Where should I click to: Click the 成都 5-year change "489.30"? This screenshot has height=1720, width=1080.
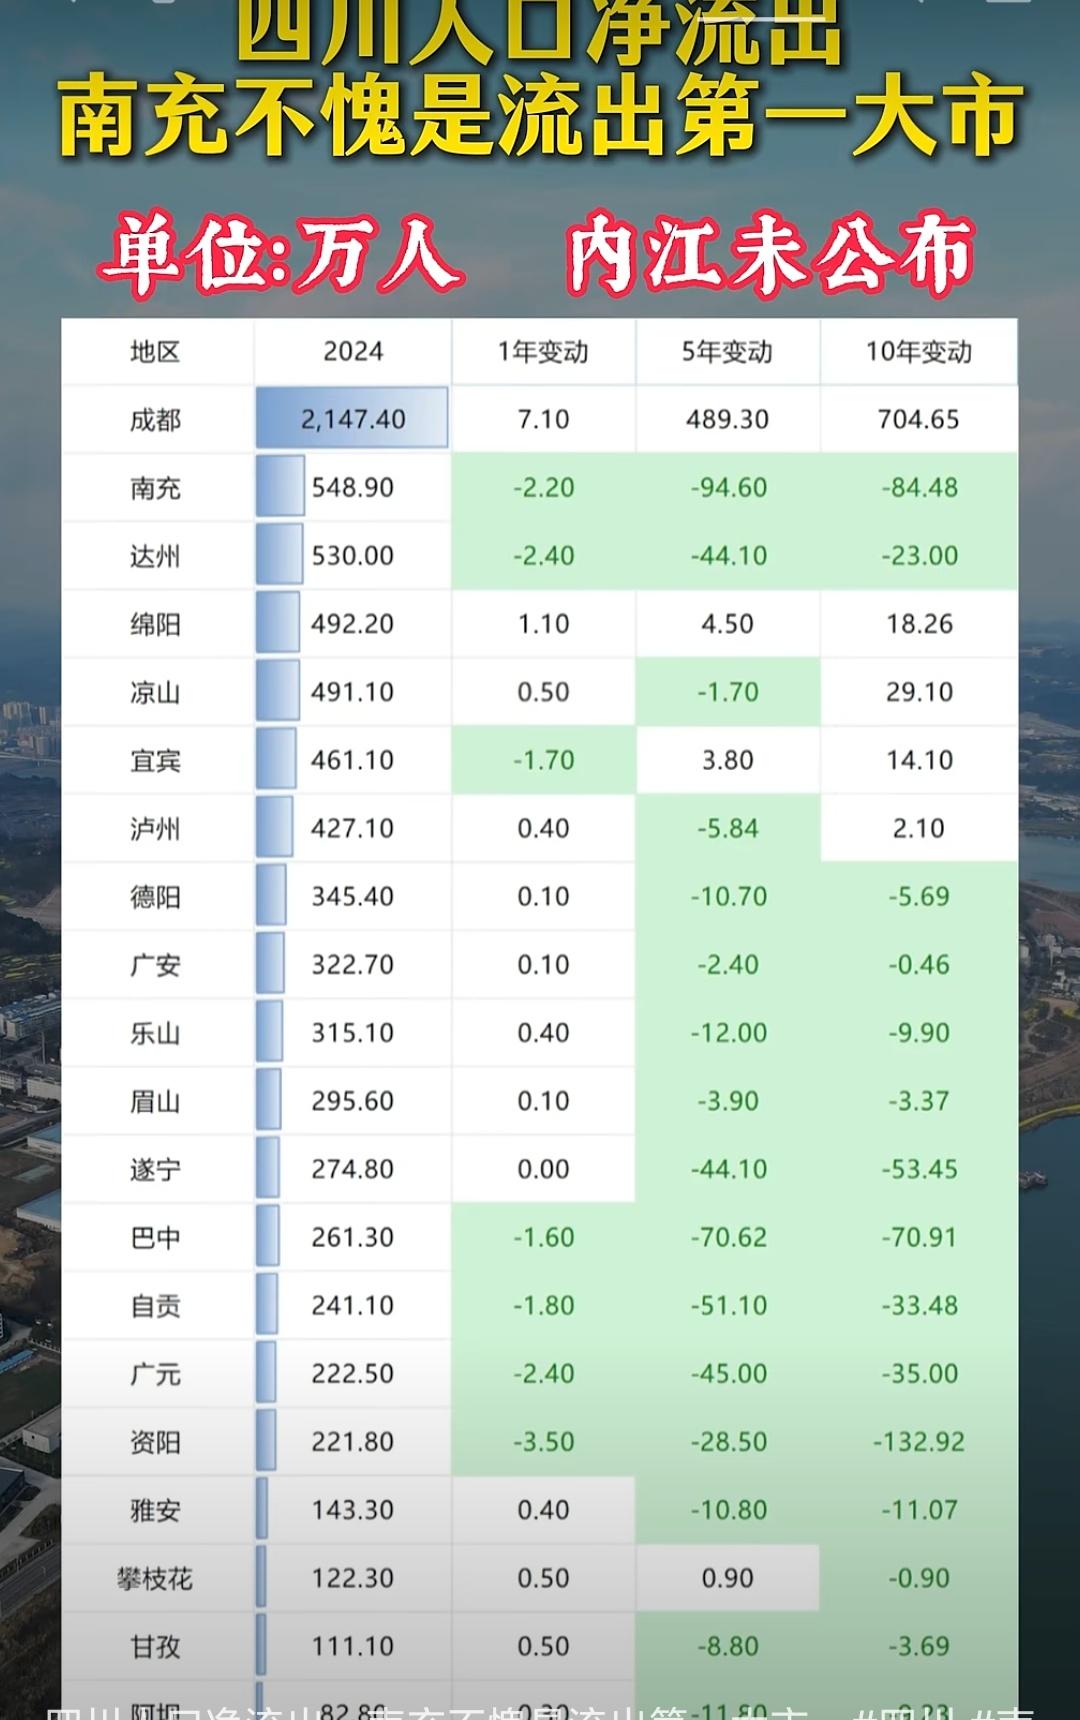click(727, 419)
